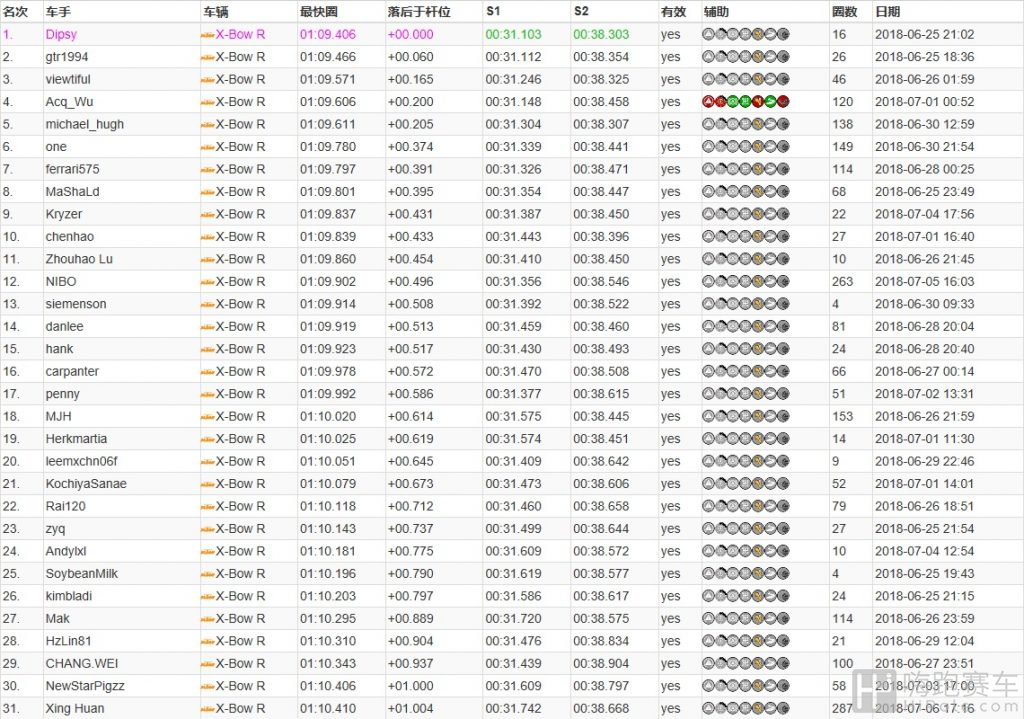Click the KTM logo in Xing Huan's row
Image resolution: width=1024 pixels, height=719 pixels.
pyautogui.click(x=208, y=709)
